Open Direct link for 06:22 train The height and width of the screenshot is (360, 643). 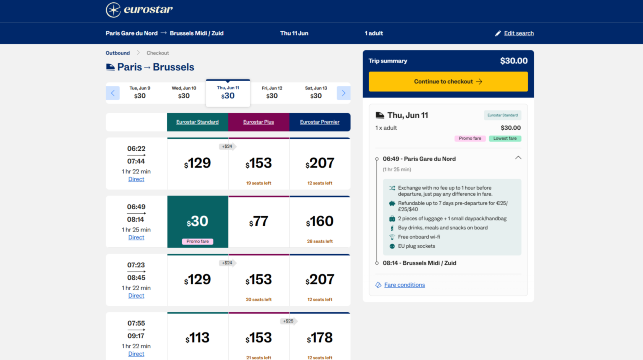[x=136, y=179]
